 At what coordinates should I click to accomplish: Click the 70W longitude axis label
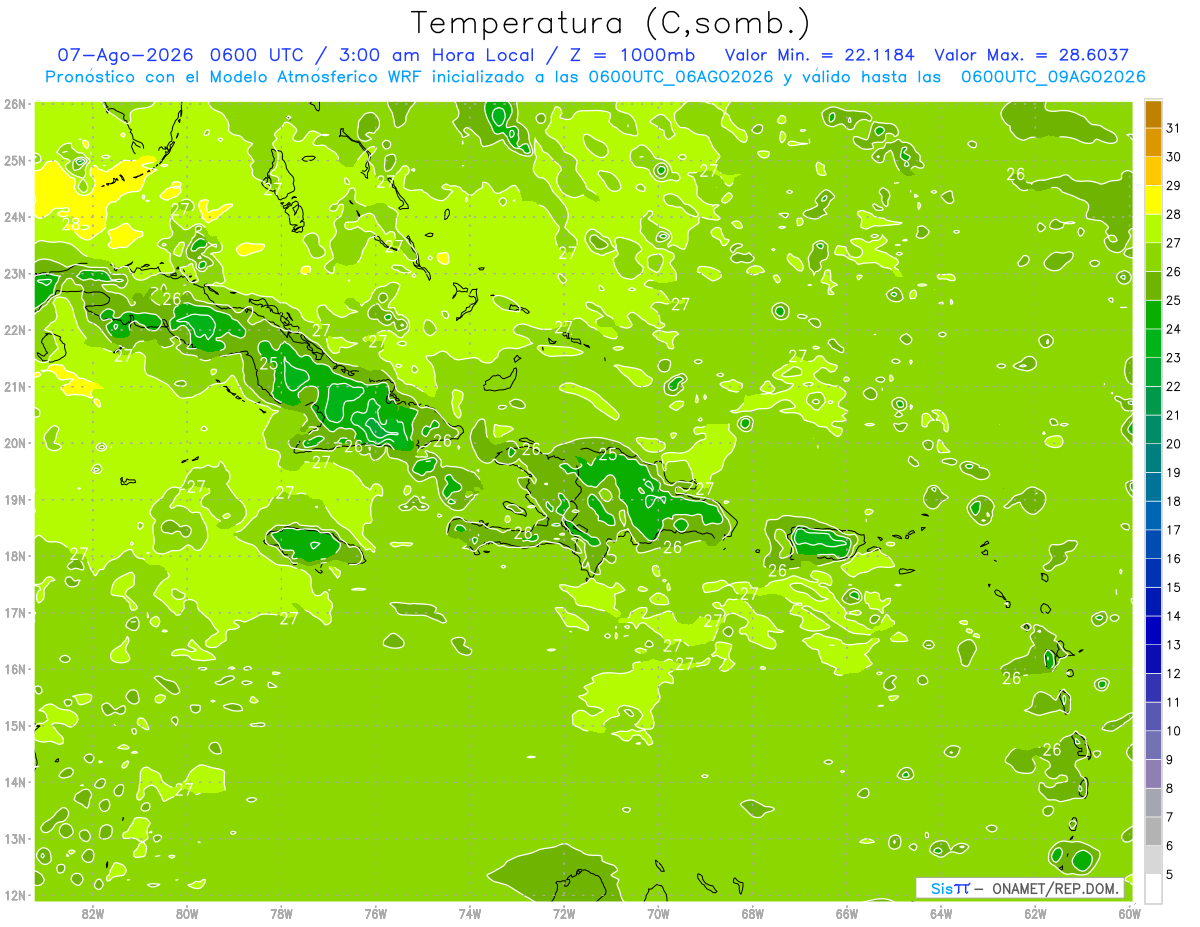click(x=658, y=913)
